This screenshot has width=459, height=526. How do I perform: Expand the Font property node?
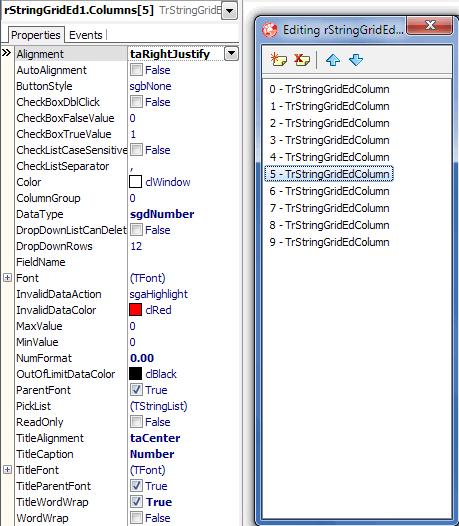pyautogui.click(x=7, y=278)
